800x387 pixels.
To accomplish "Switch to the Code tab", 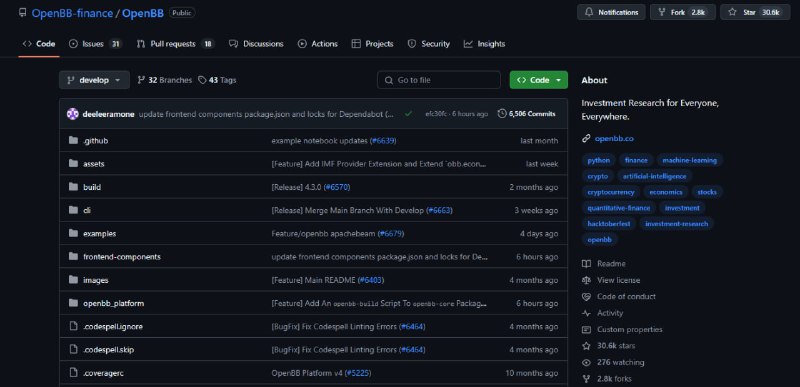I will [x=39, y=44].
